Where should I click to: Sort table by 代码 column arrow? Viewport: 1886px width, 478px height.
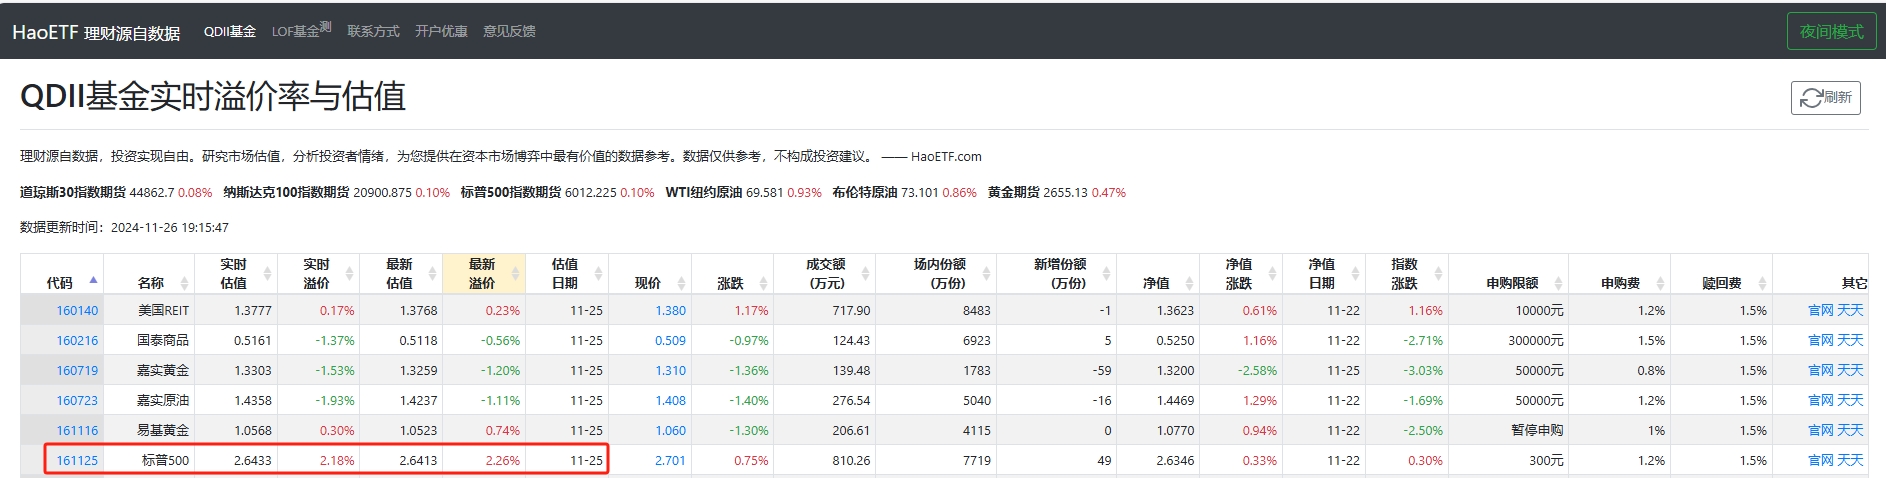93,281
